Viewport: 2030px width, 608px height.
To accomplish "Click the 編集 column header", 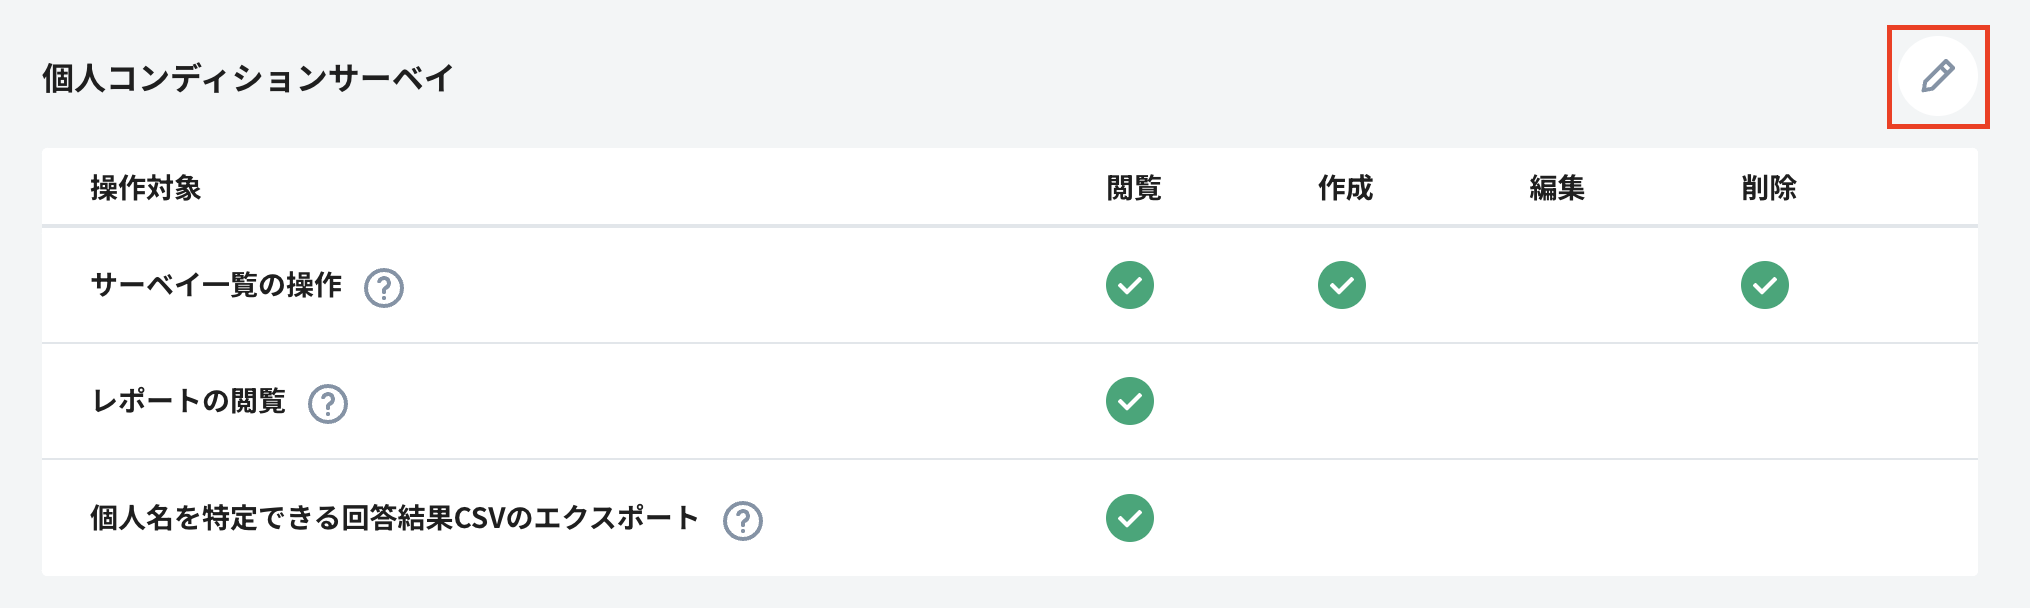I will (x=1557, y=188).
